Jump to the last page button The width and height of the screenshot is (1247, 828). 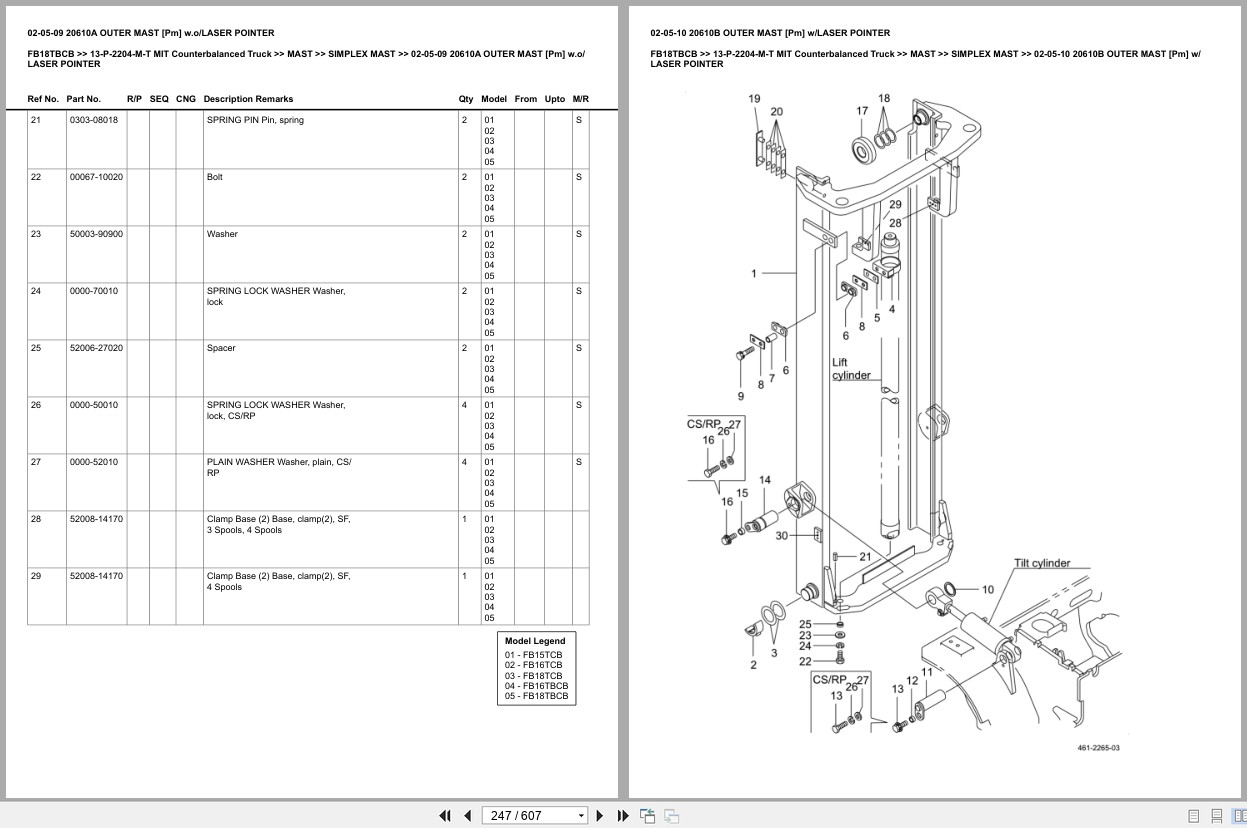[623, 815]
